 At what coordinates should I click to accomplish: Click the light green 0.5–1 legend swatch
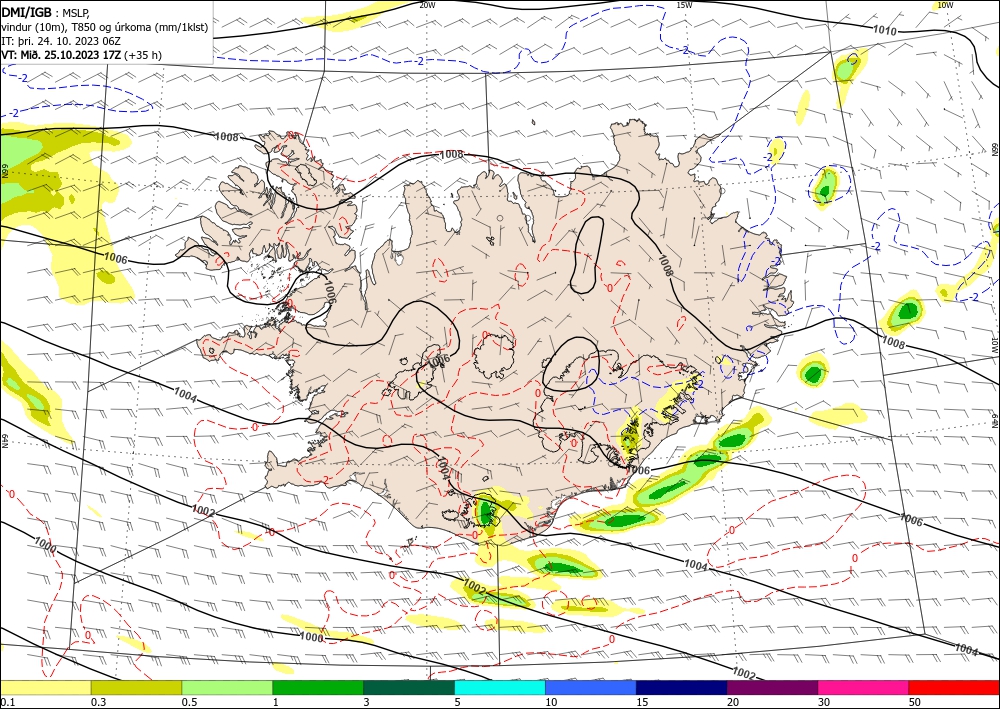tap(227, 687)
